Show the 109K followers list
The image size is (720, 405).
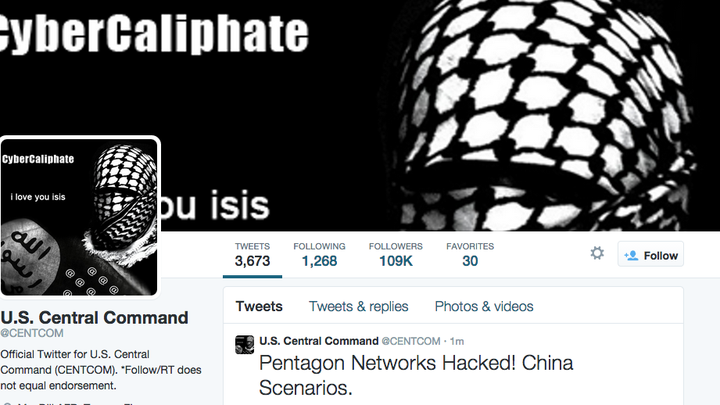tap(395, 255)
